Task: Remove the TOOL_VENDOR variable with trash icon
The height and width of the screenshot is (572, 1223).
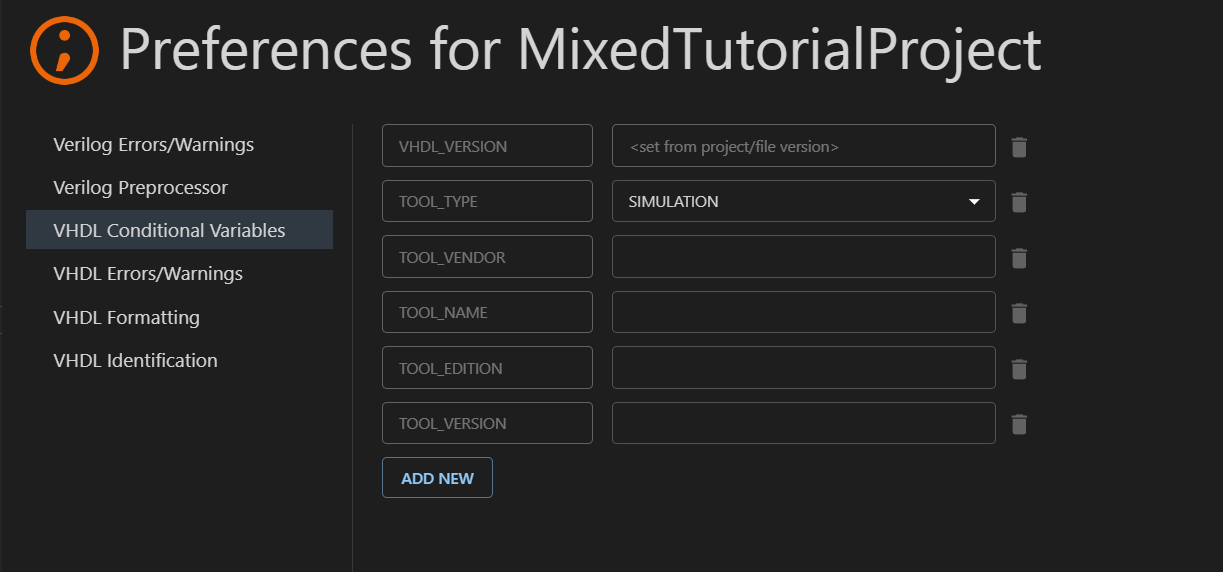Action: click(x=1019, y=258)
